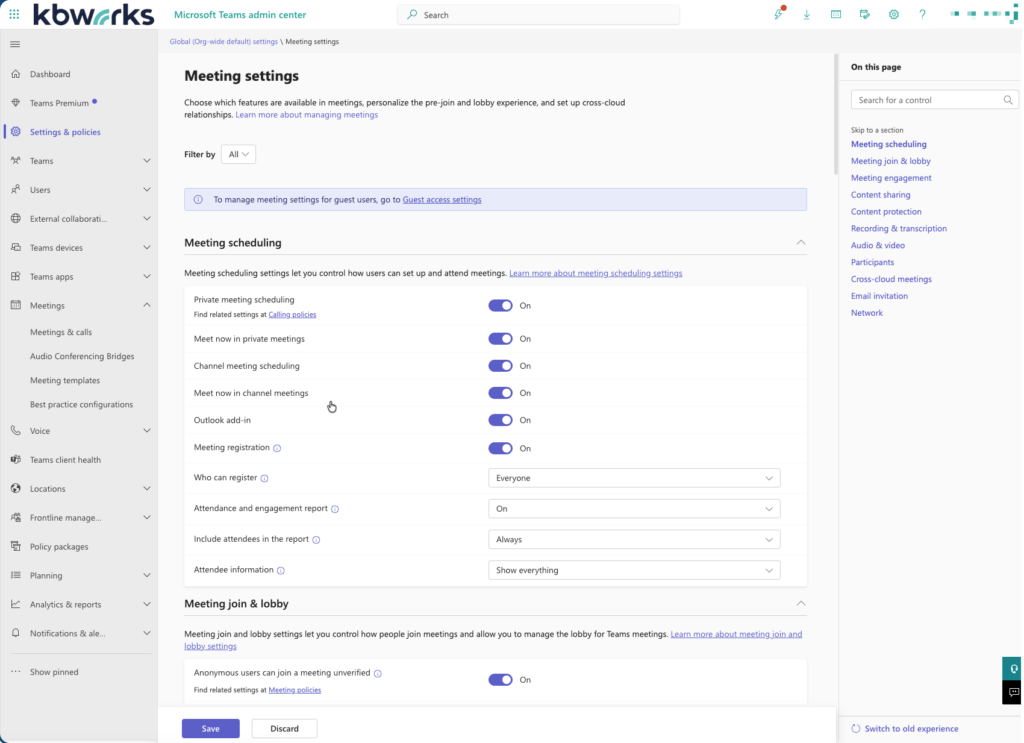Collapse the Meeting scheduling section
Image resolution: width=1024 pixels, height=743 pixels.
(x=801, y=242)
